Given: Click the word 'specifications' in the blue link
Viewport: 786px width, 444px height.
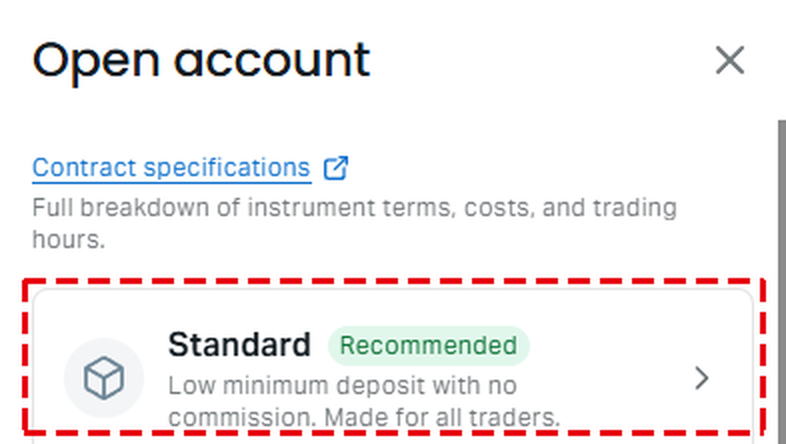Looking at the screenshot, I should click(227, 167).
